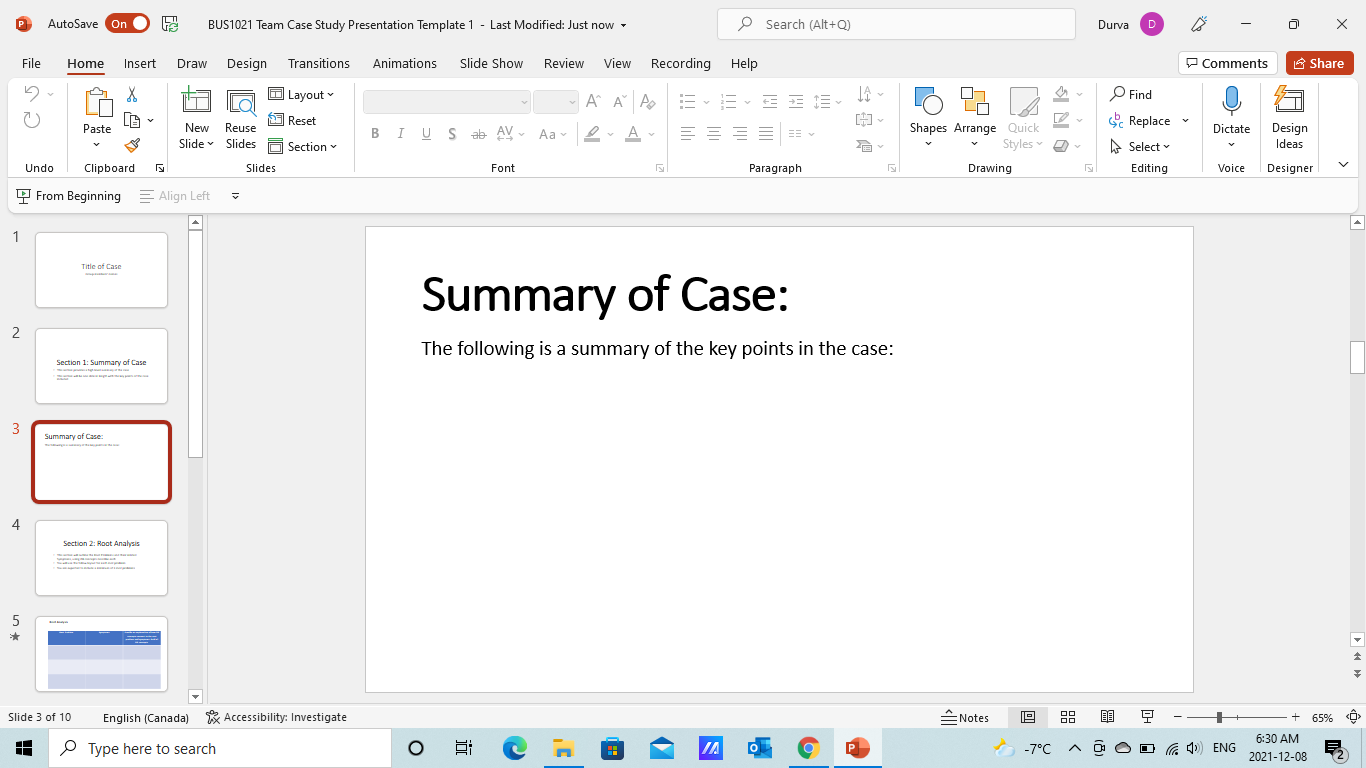
Task: Toggle Strikethrough formatting
Action: click(x=478, y=134)
